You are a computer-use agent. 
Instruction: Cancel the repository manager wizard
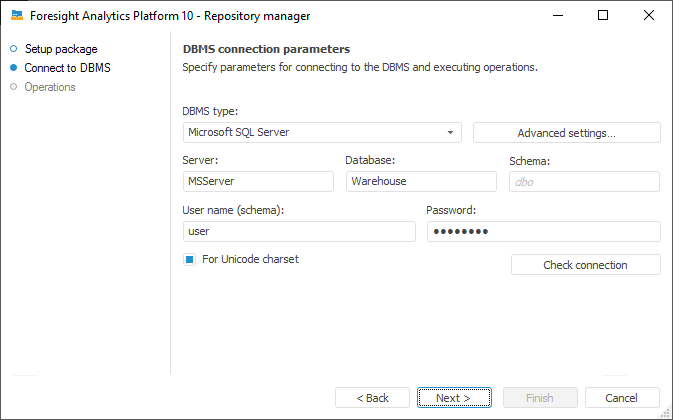coord(622,398)
